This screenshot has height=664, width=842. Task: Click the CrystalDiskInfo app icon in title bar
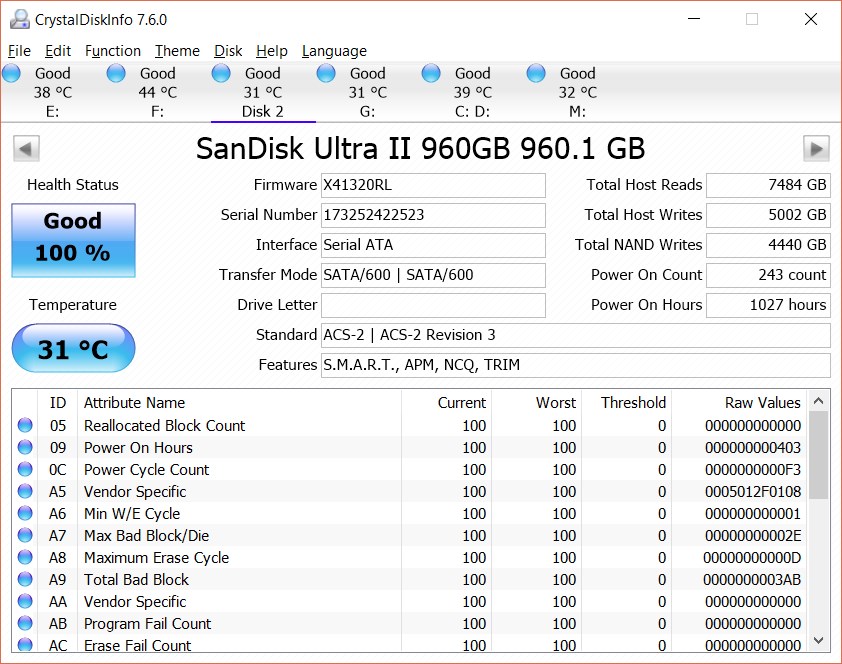point(20,19)
